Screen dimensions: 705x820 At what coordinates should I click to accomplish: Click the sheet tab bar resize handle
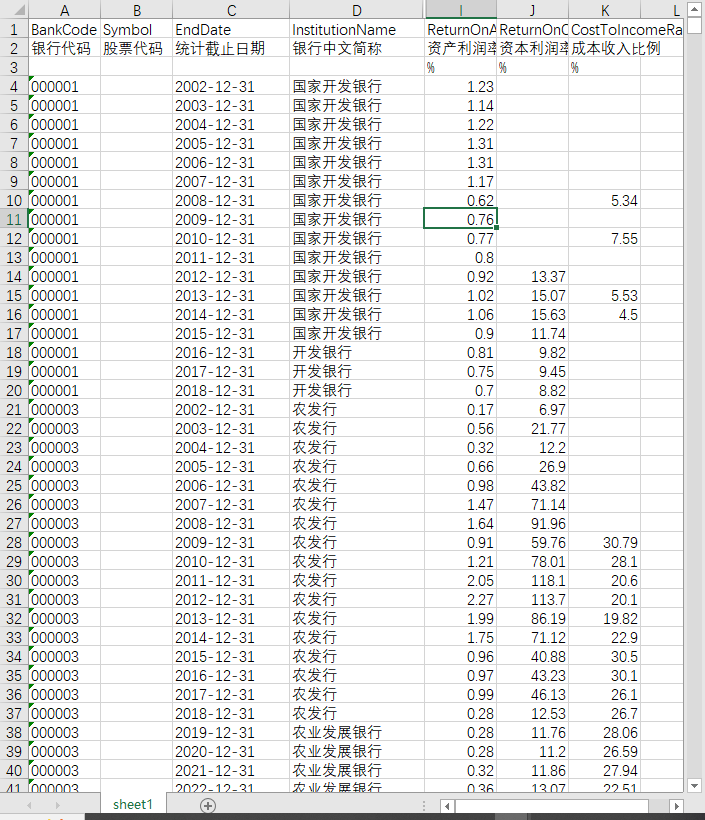tap(424, 806)
